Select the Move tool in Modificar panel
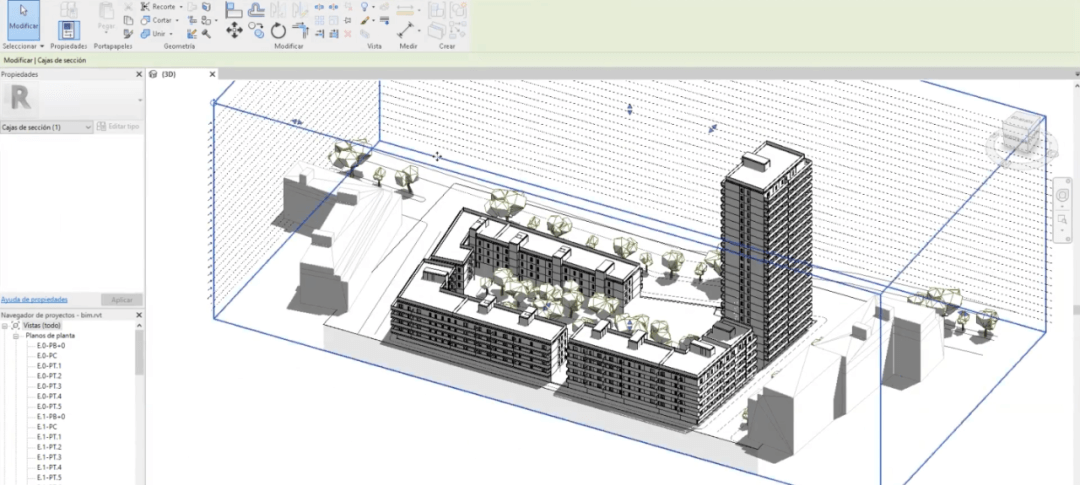 234,32
